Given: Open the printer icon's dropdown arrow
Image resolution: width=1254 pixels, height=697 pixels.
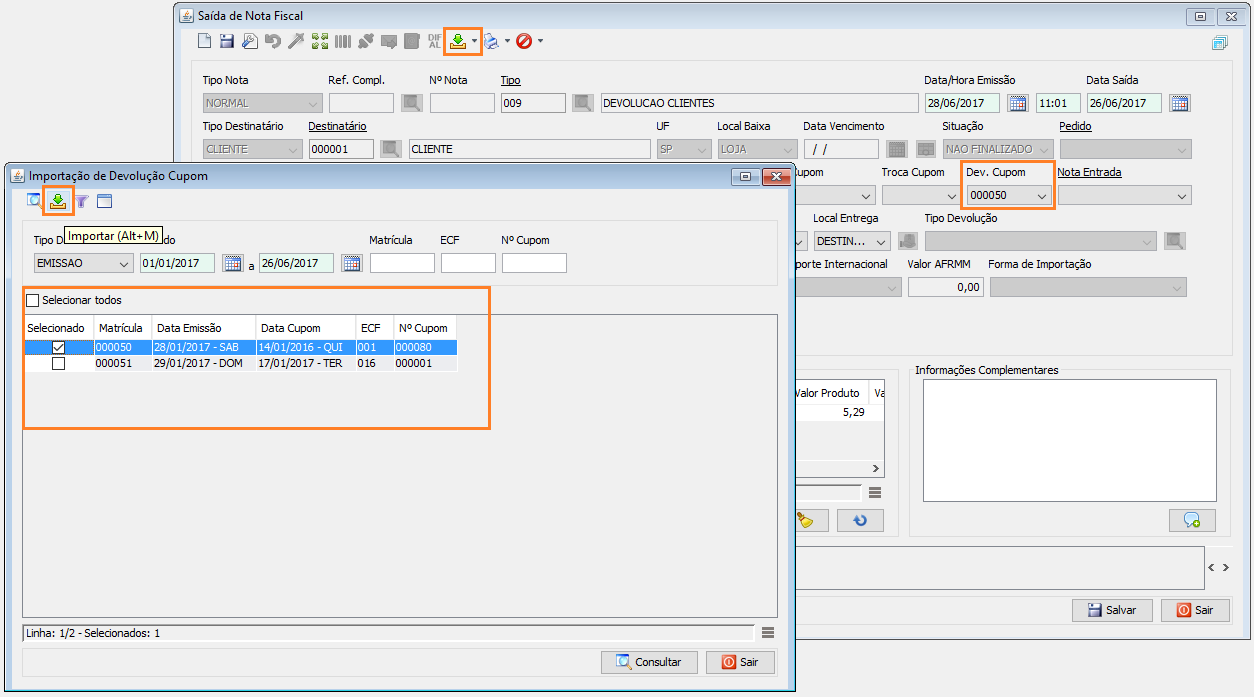Looking at the screenshot, I should (507, 41).
